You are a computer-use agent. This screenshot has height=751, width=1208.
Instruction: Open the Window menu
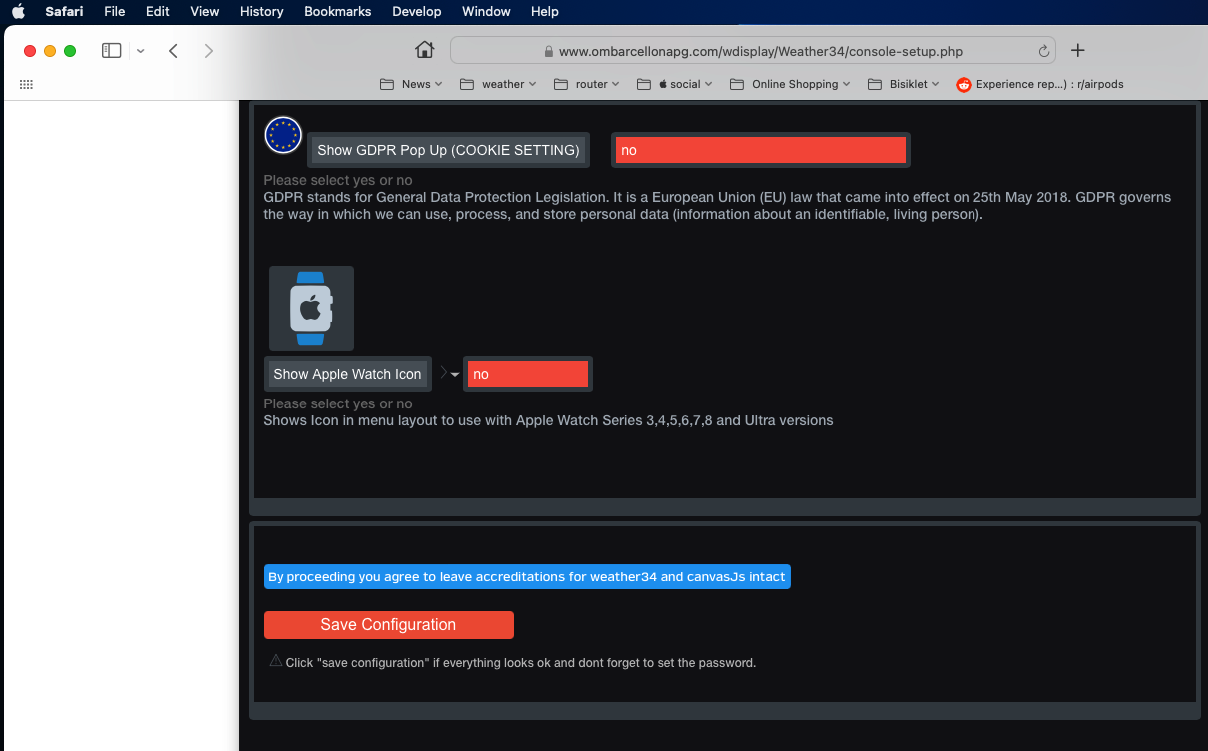486,12
